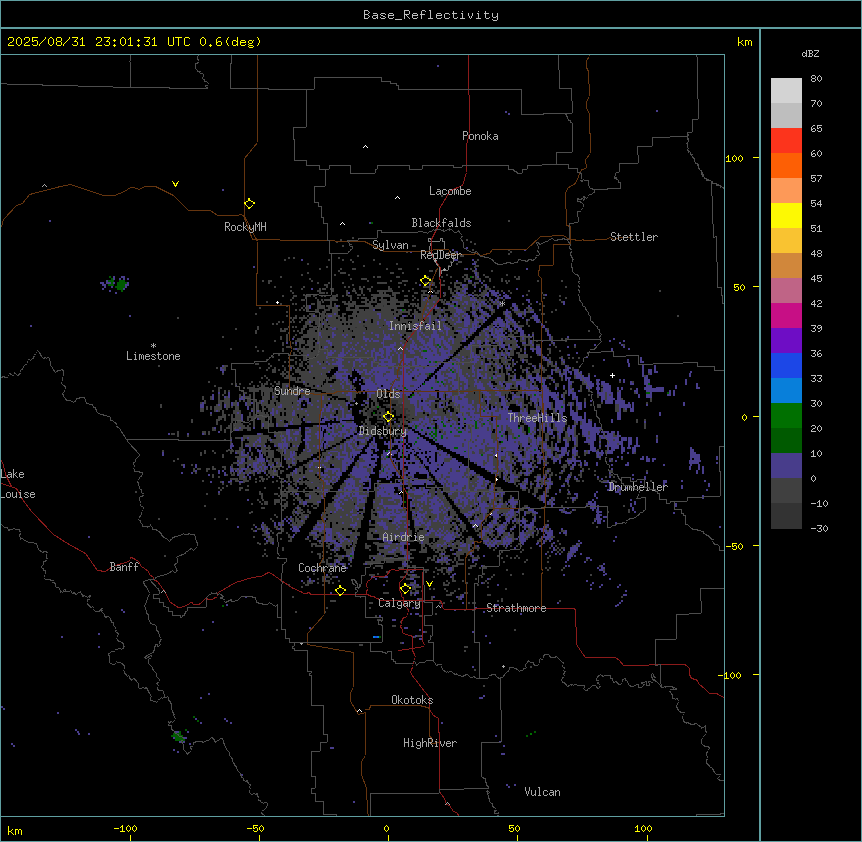Click the green echo cluster northwest of Limestone
Screen dimensions: 862x842
pos(116,284)
